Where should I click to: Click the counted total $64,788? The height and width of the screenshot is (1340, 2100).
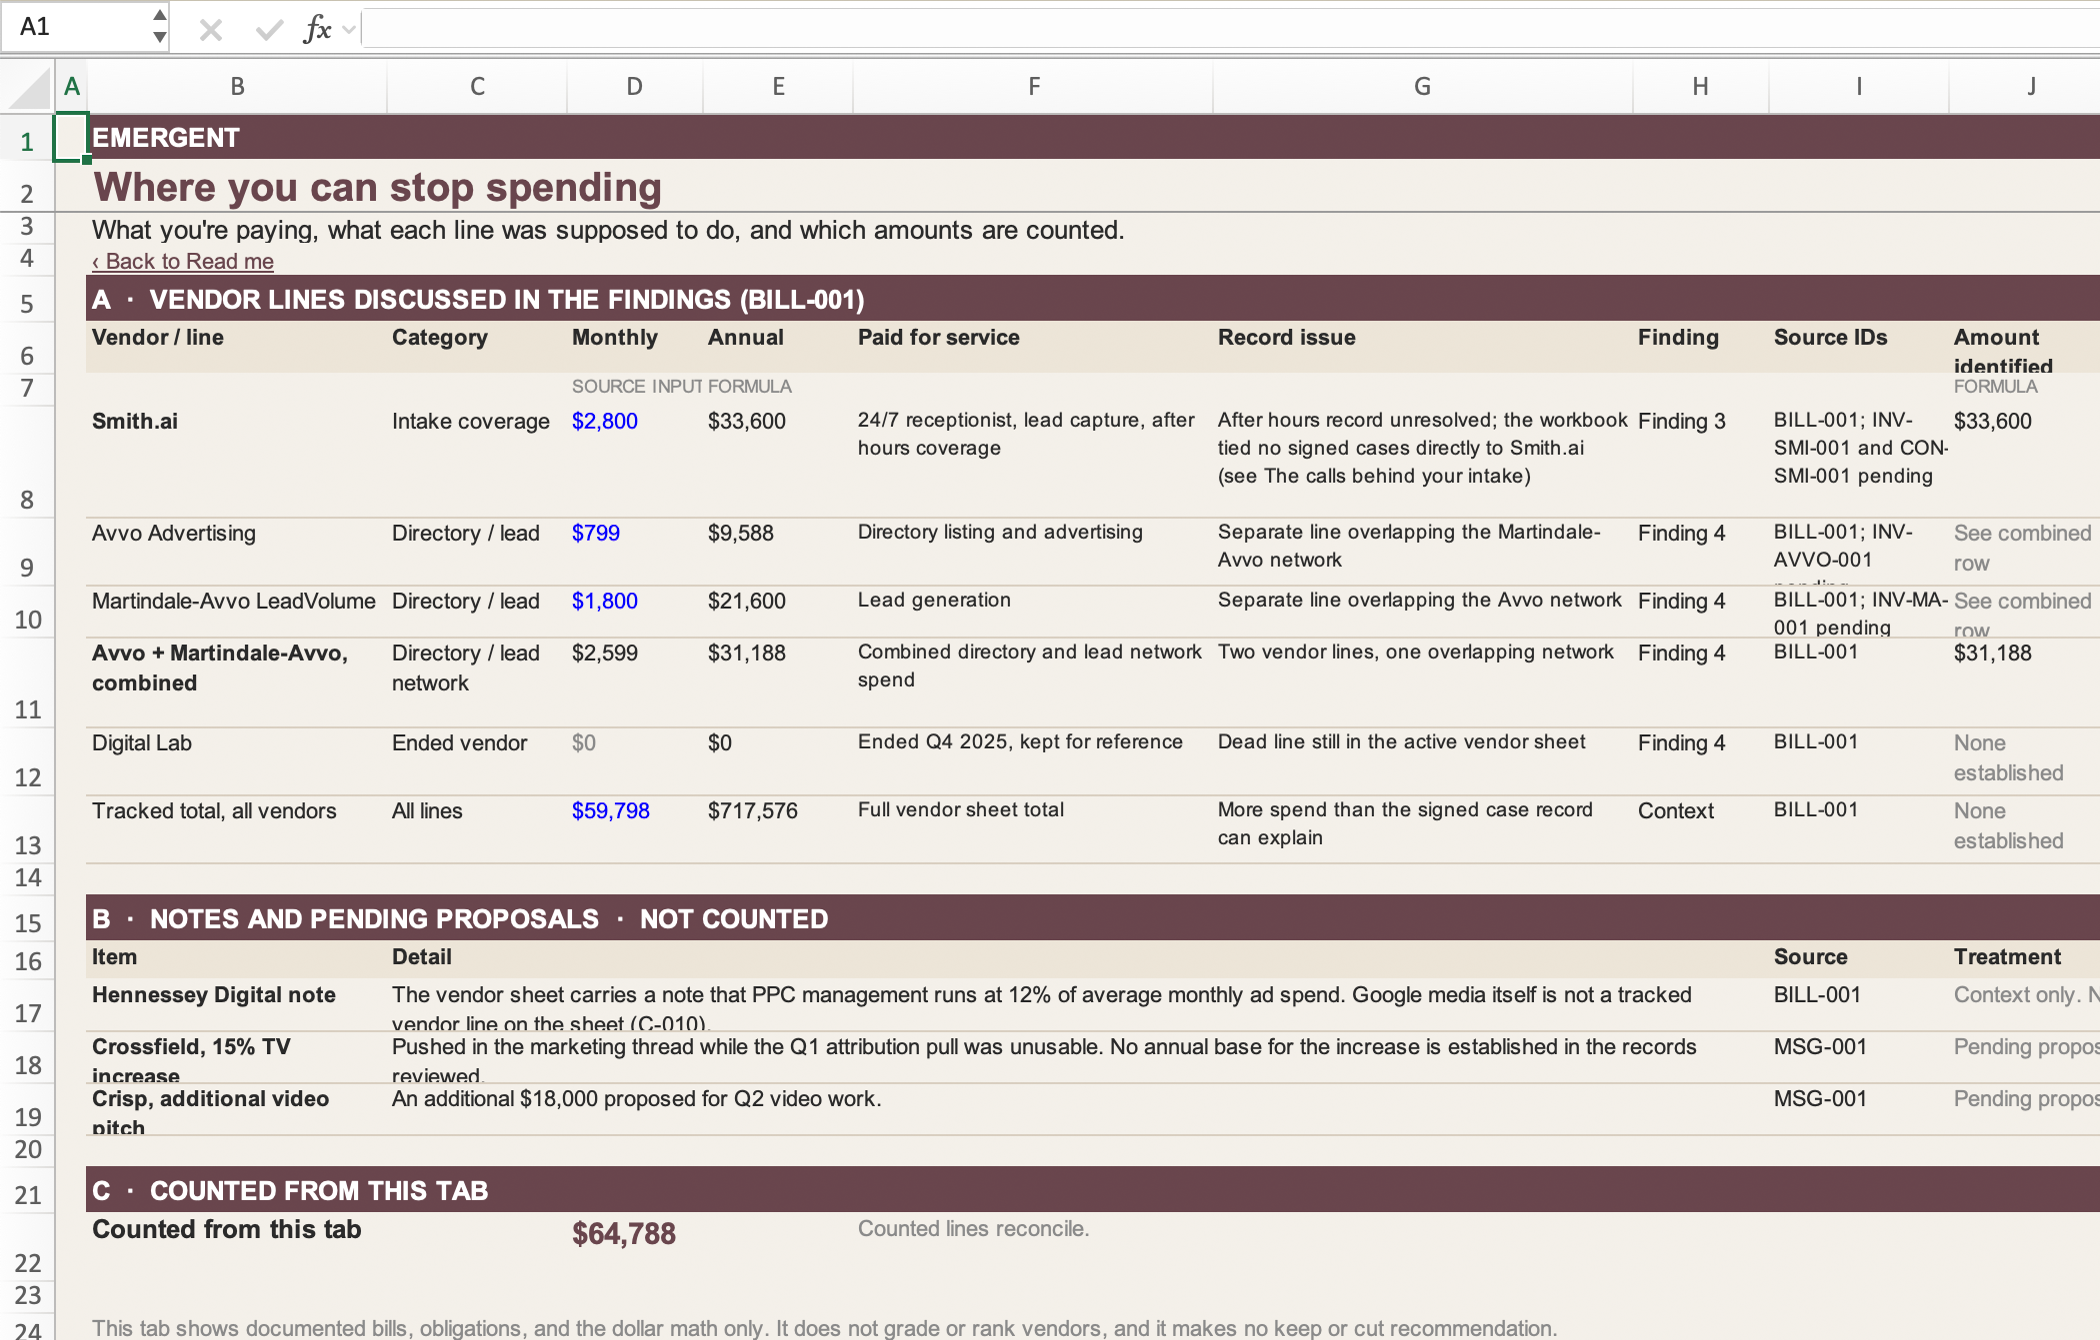click(623, 1234)
